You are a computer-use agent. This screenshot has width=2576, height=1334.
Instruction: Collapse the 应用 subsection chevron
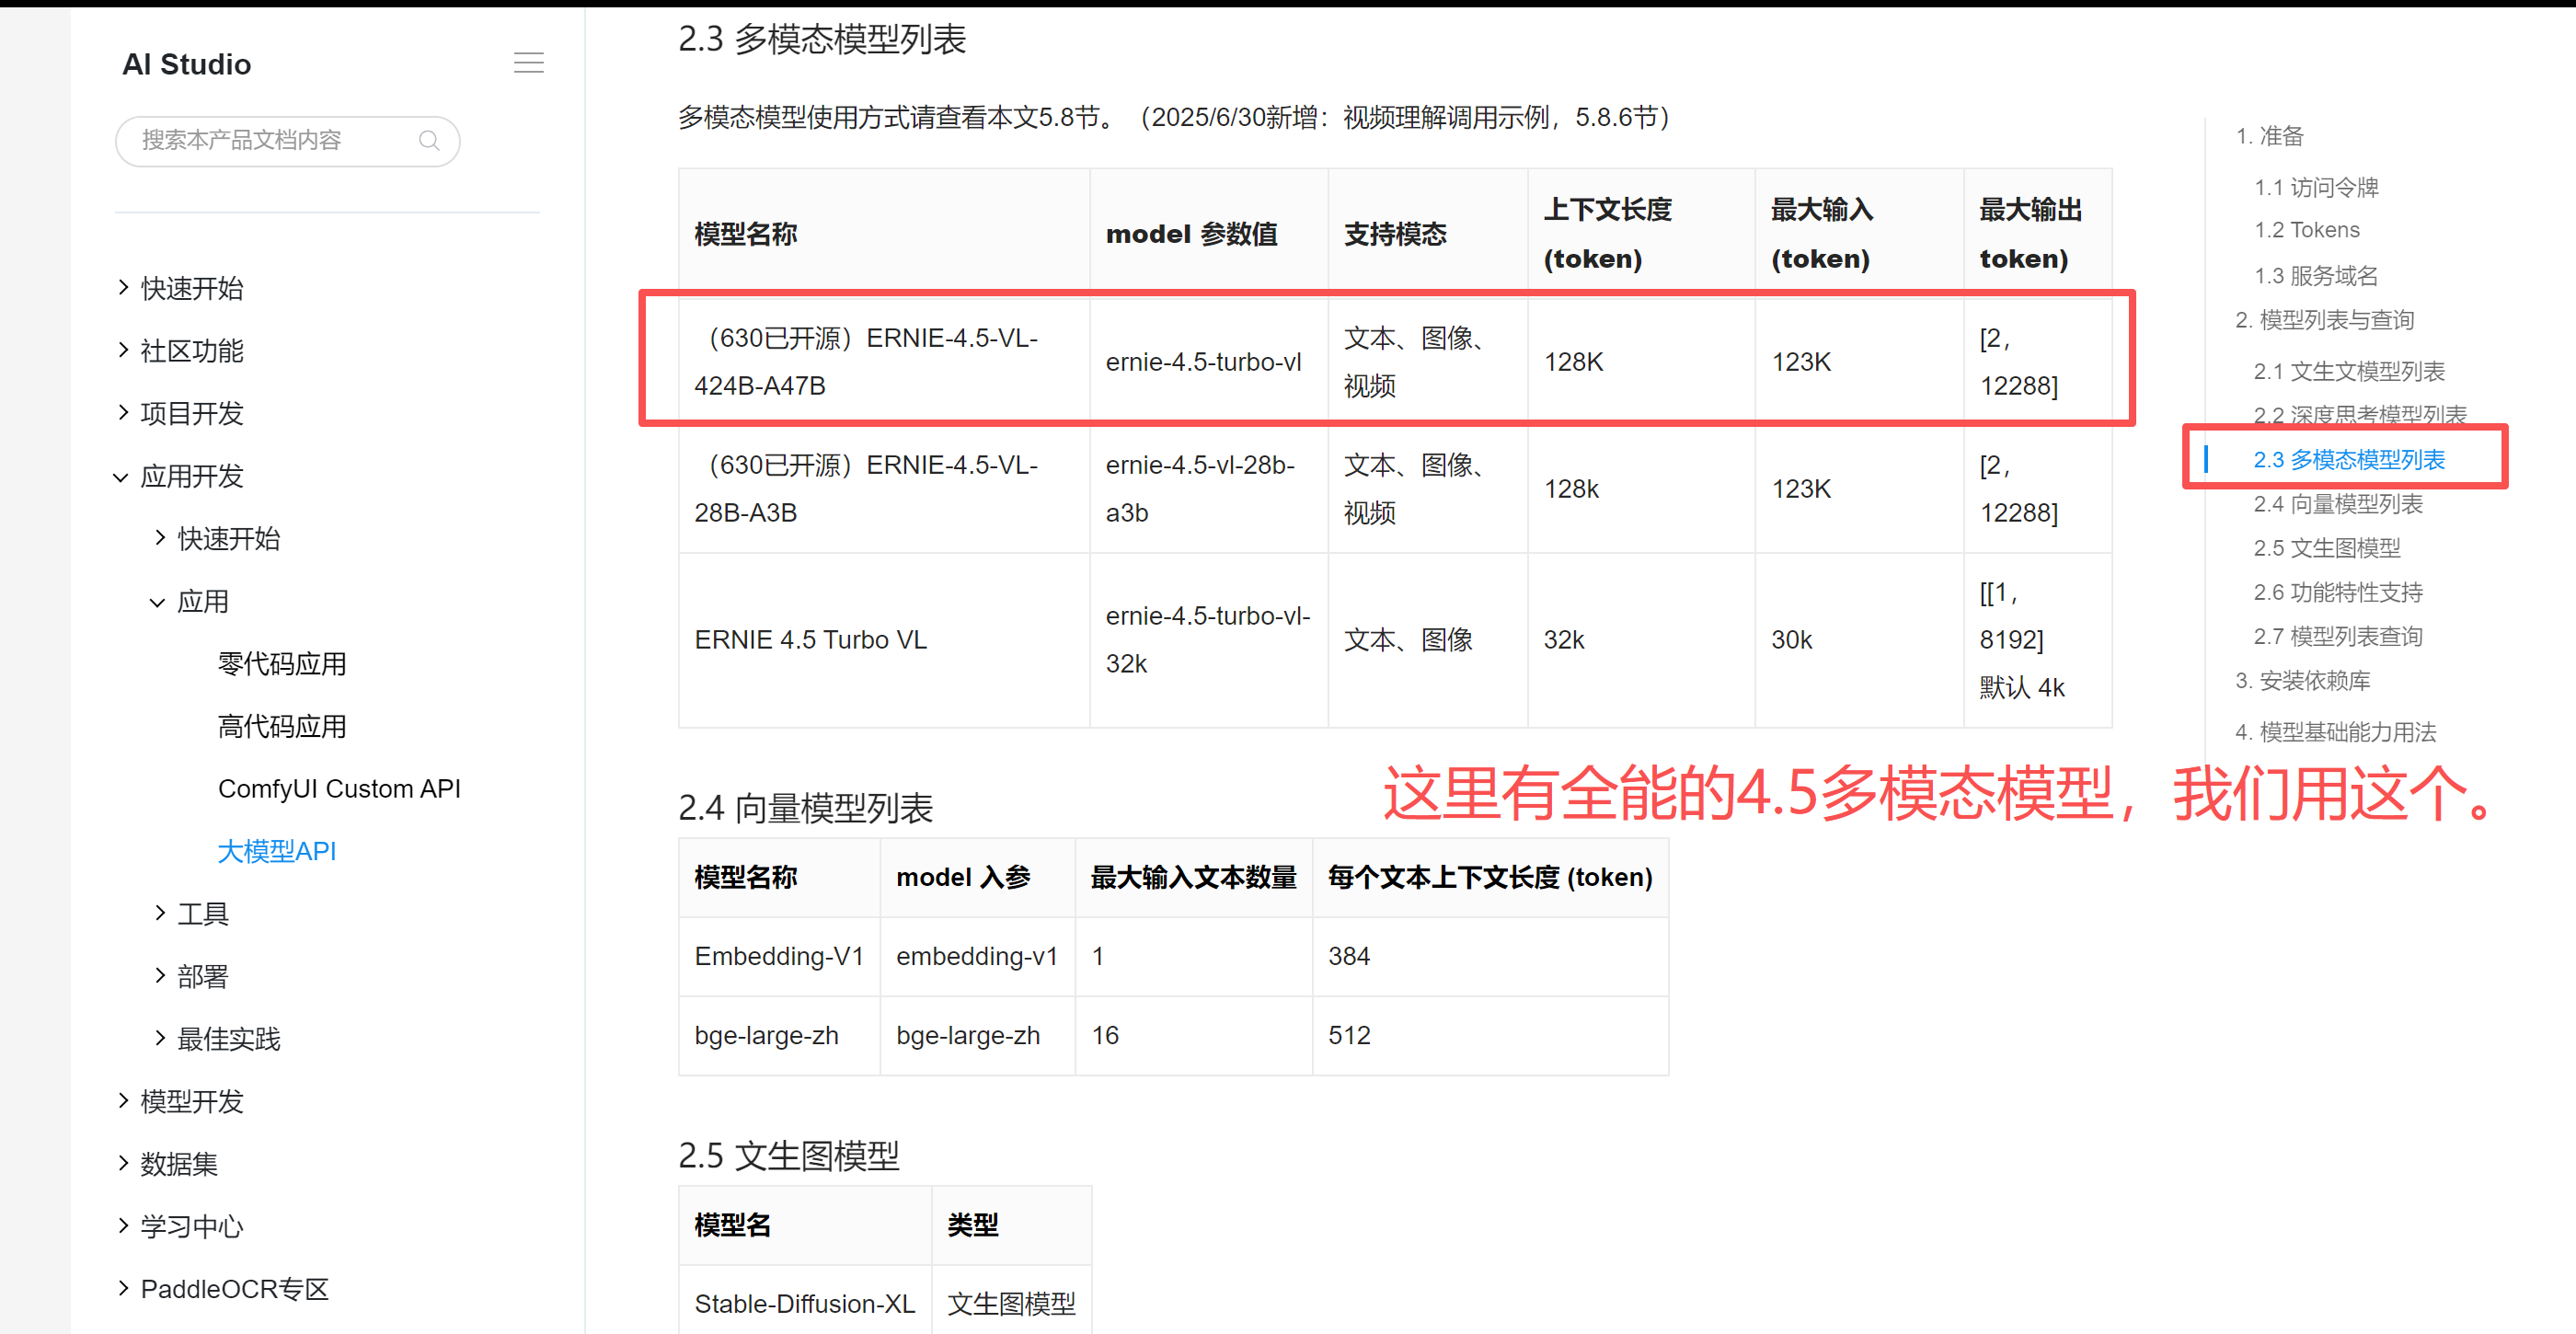click(x=158, y=601)
